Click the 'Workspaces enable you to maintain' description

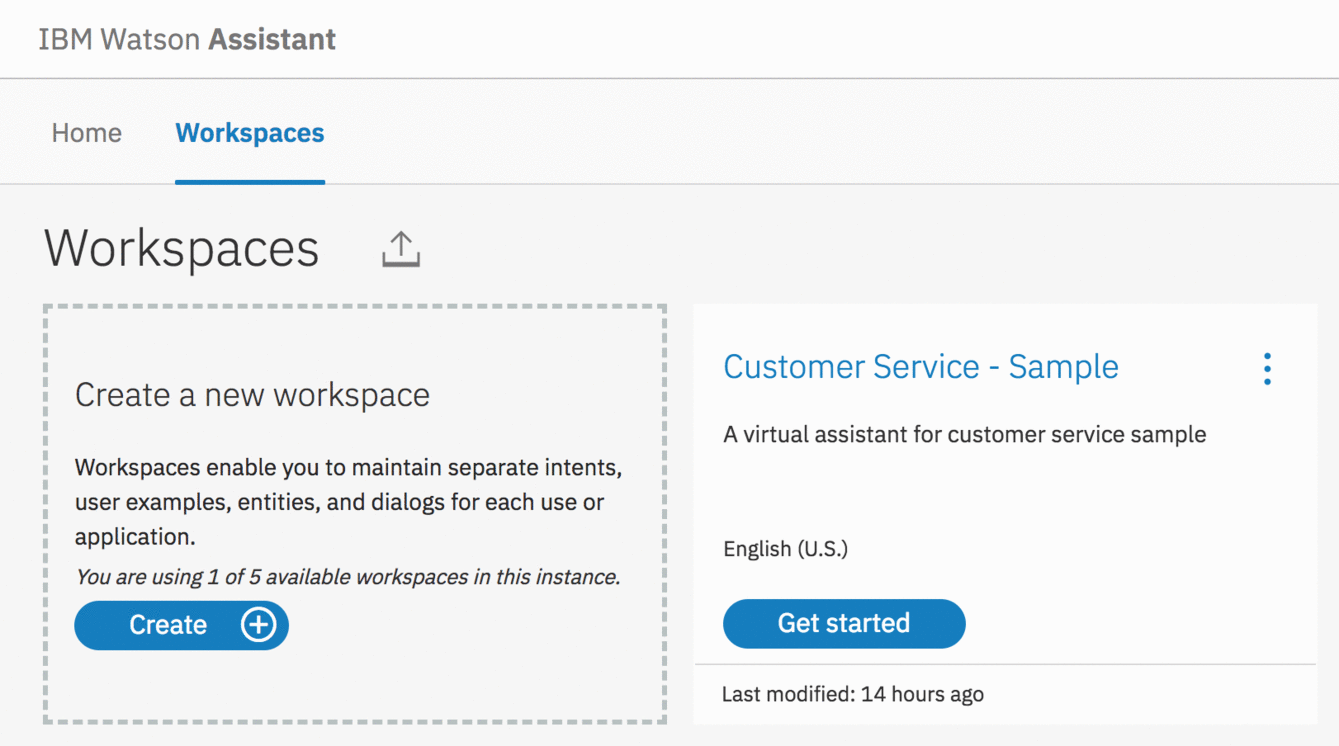pos(349,502)
